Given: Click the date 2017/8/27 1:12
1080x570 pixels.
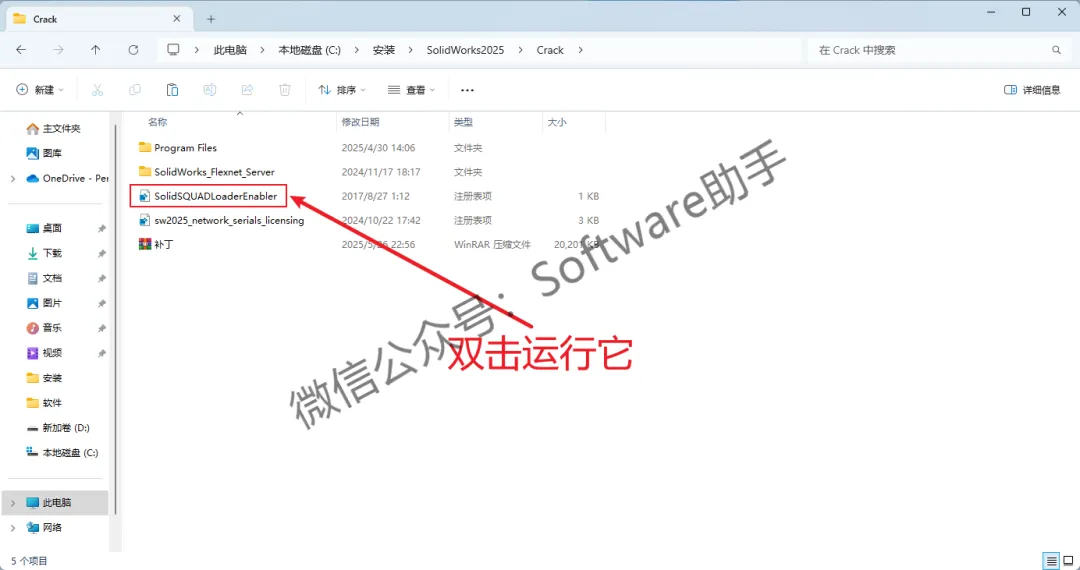Looking at the screenshot, I should click(x=375, y=196).
